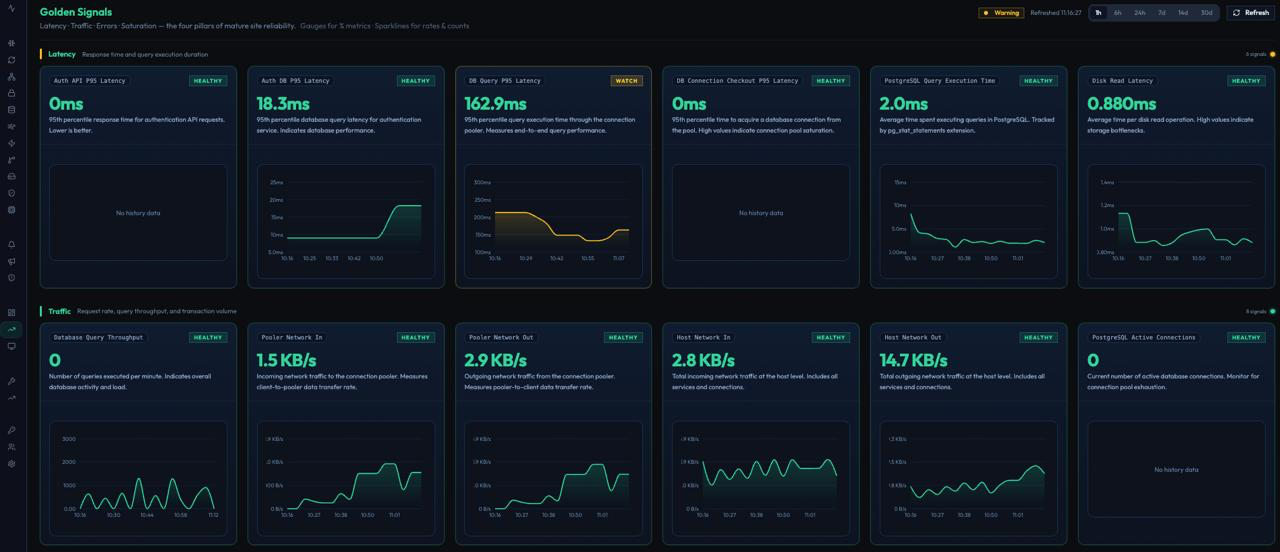Open the git branch sidebar icon

[x=12, y=160]
